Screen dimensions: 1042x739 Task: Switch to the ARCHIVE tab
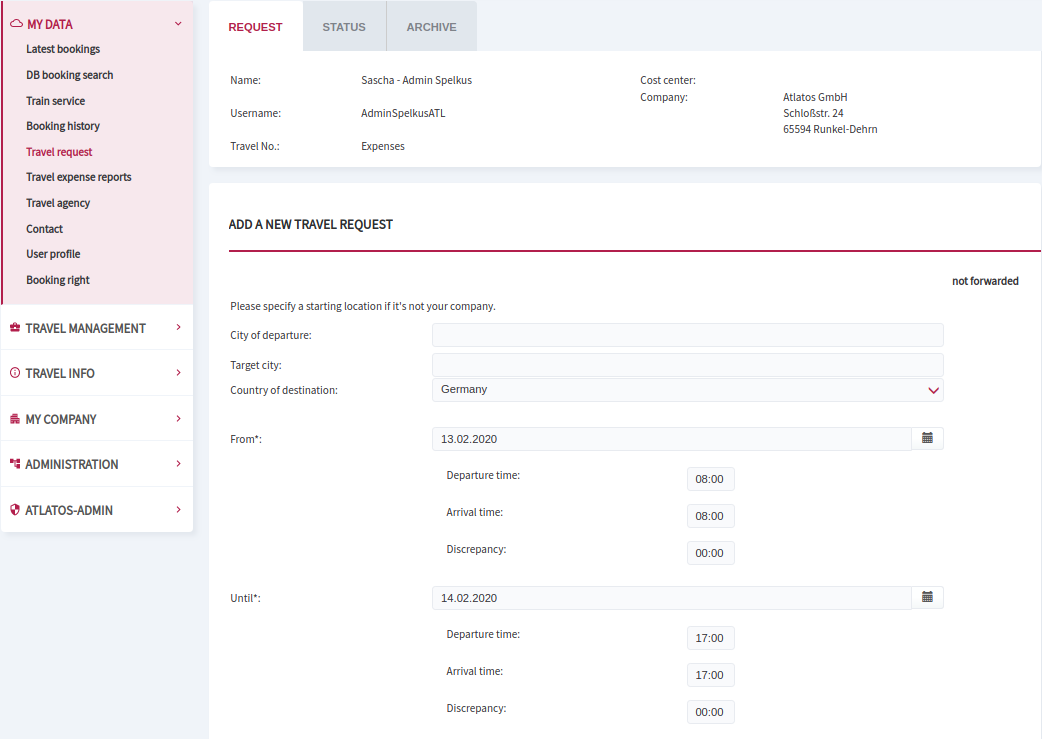tap(431, 27)
